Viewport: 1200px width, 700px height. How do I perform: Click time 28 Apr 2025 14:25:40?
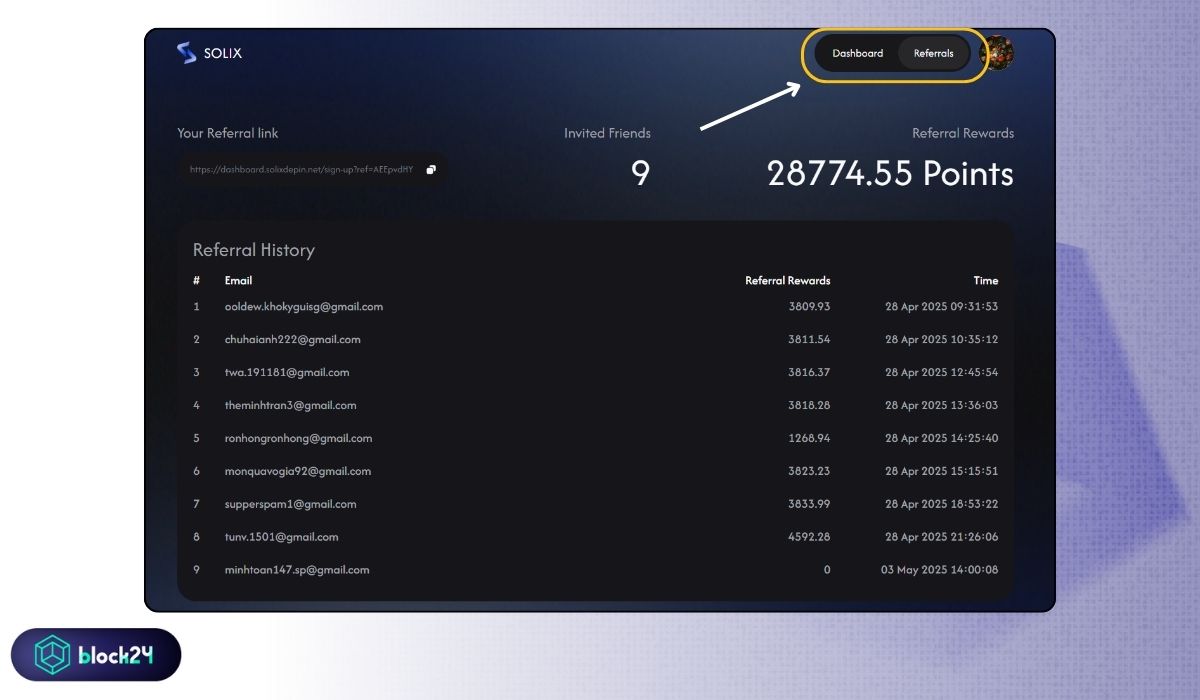pyautogui.click(x=941, y=439)
